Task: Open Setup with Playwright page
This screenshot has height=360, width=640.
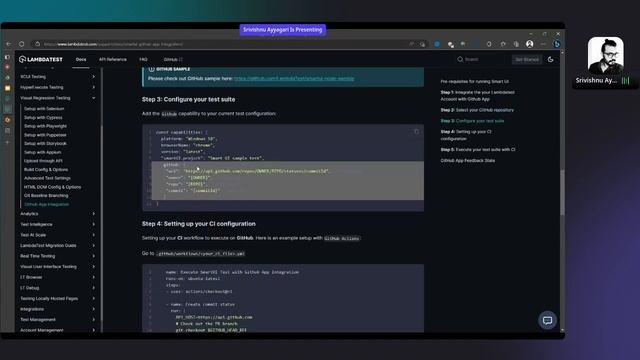Action: (45, 126)
